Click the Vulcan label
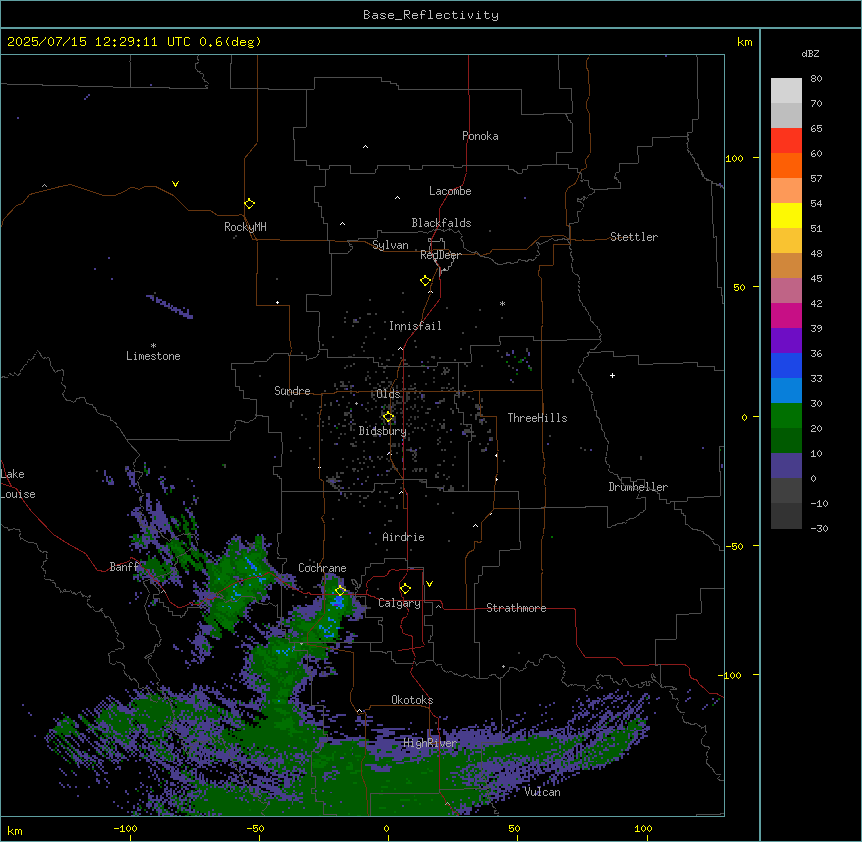The height and width of the screenshot is (842, 862). (x=543, y=792)
